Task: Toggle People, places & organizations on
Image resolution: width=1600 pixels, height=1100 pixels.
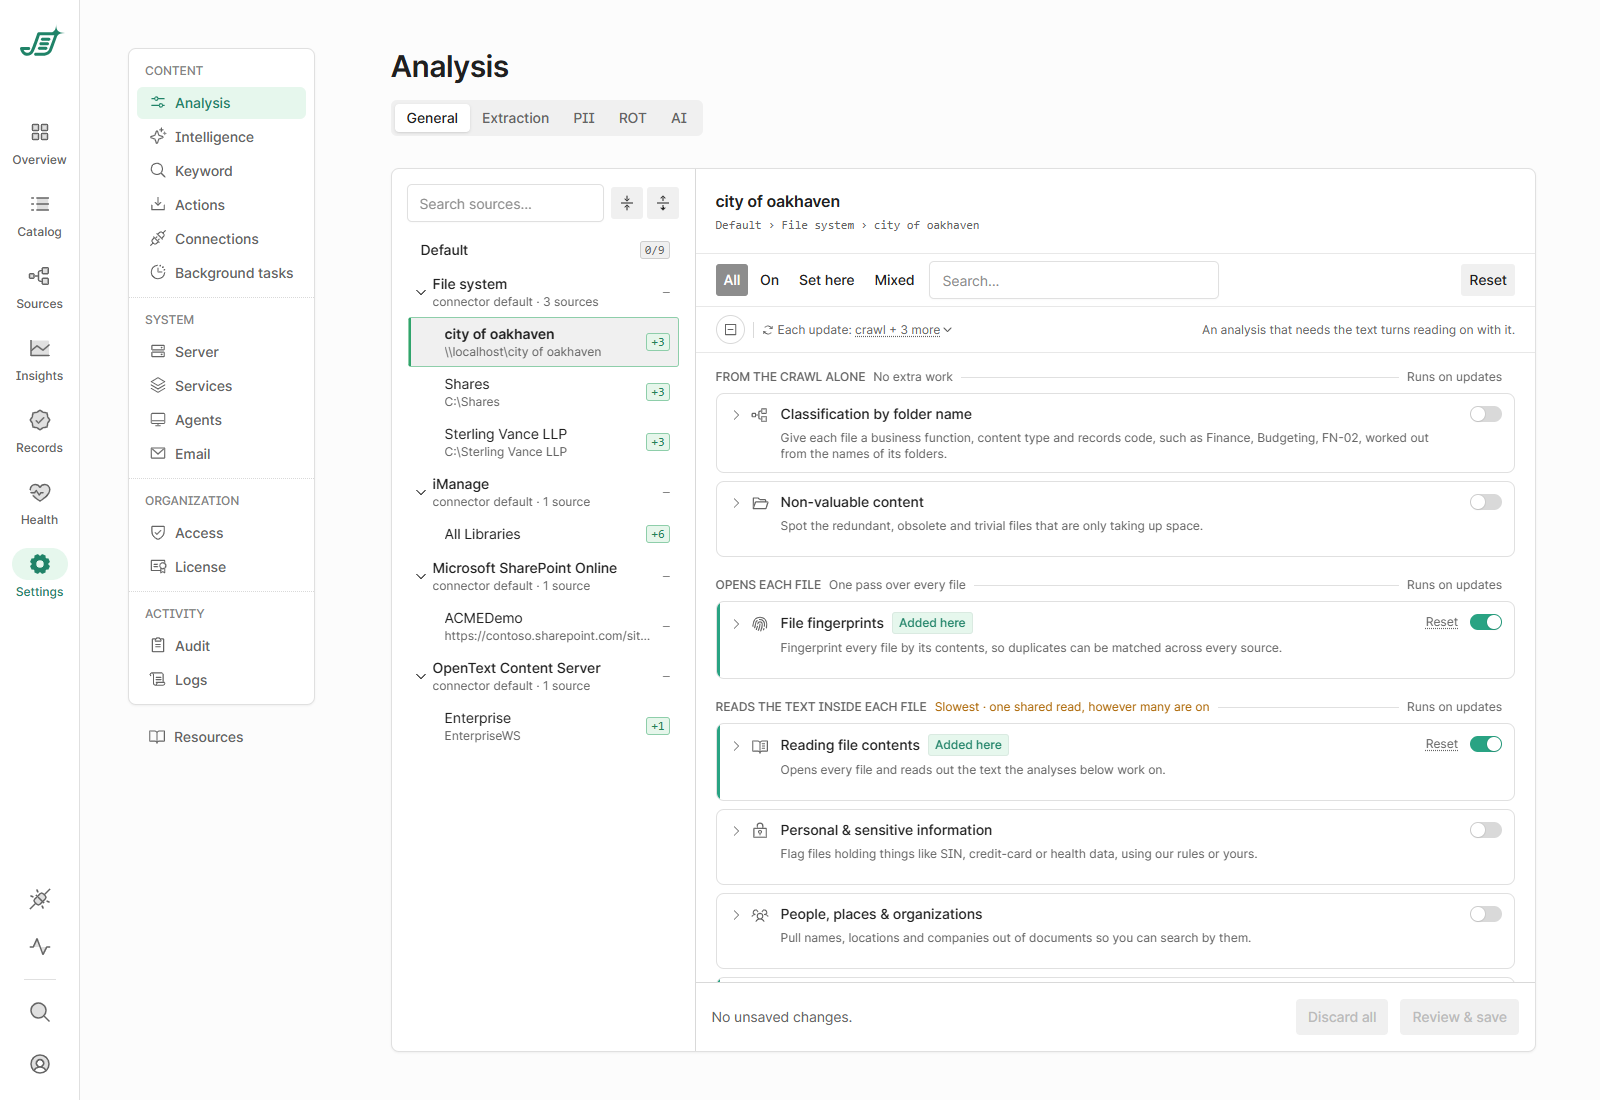Action: [1485, 914]
